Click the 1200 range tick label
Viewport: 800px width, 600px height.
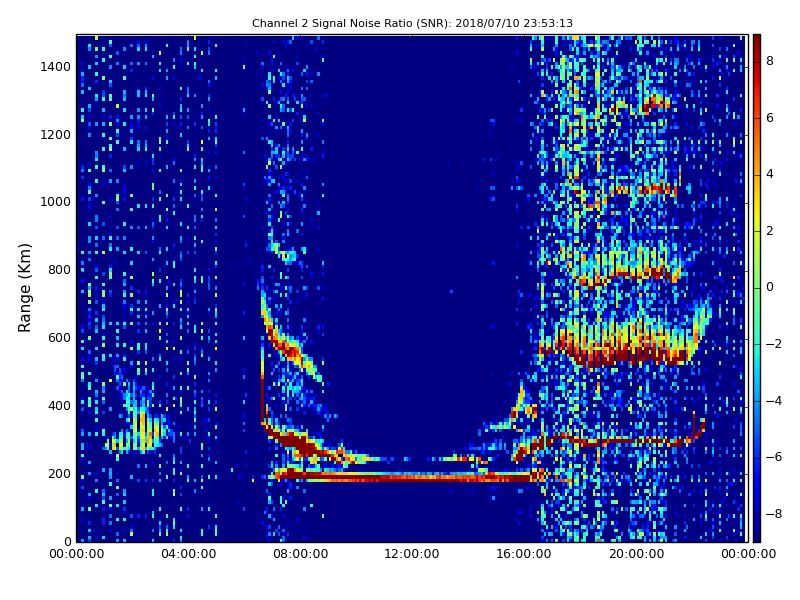click(55, 135)
